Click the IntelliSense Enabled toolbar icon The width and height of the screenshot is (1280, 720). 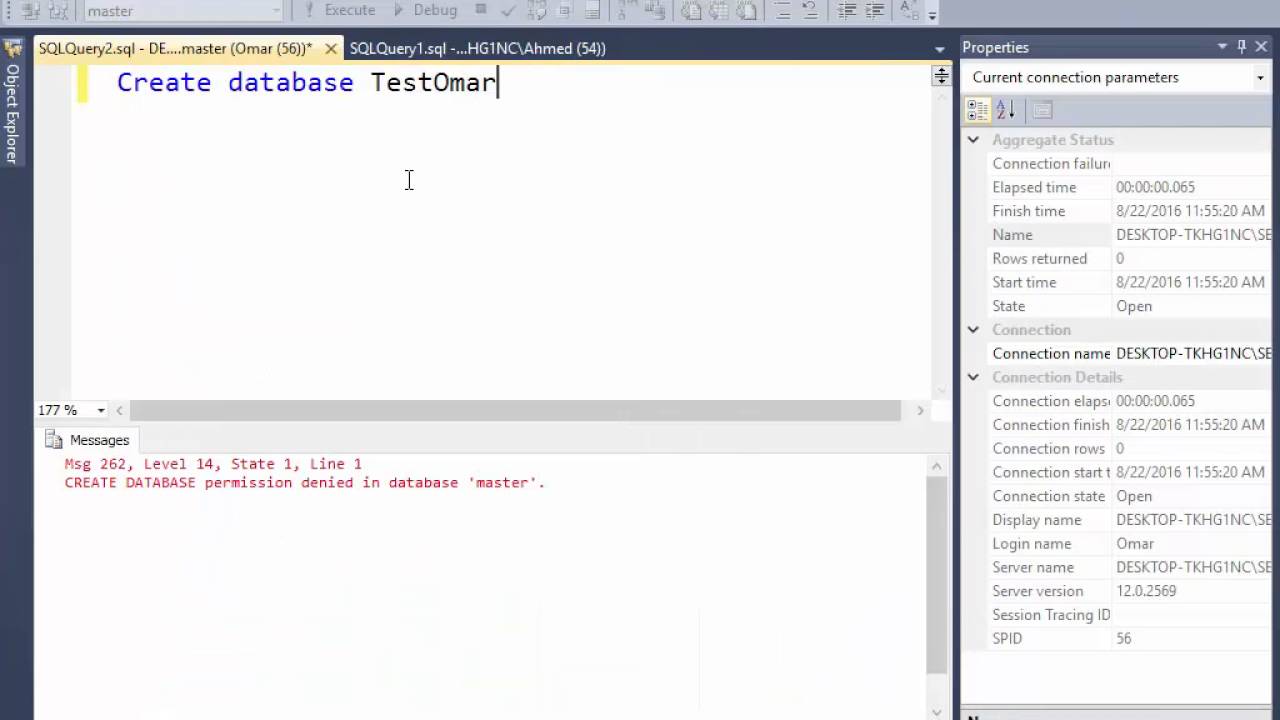592,10
